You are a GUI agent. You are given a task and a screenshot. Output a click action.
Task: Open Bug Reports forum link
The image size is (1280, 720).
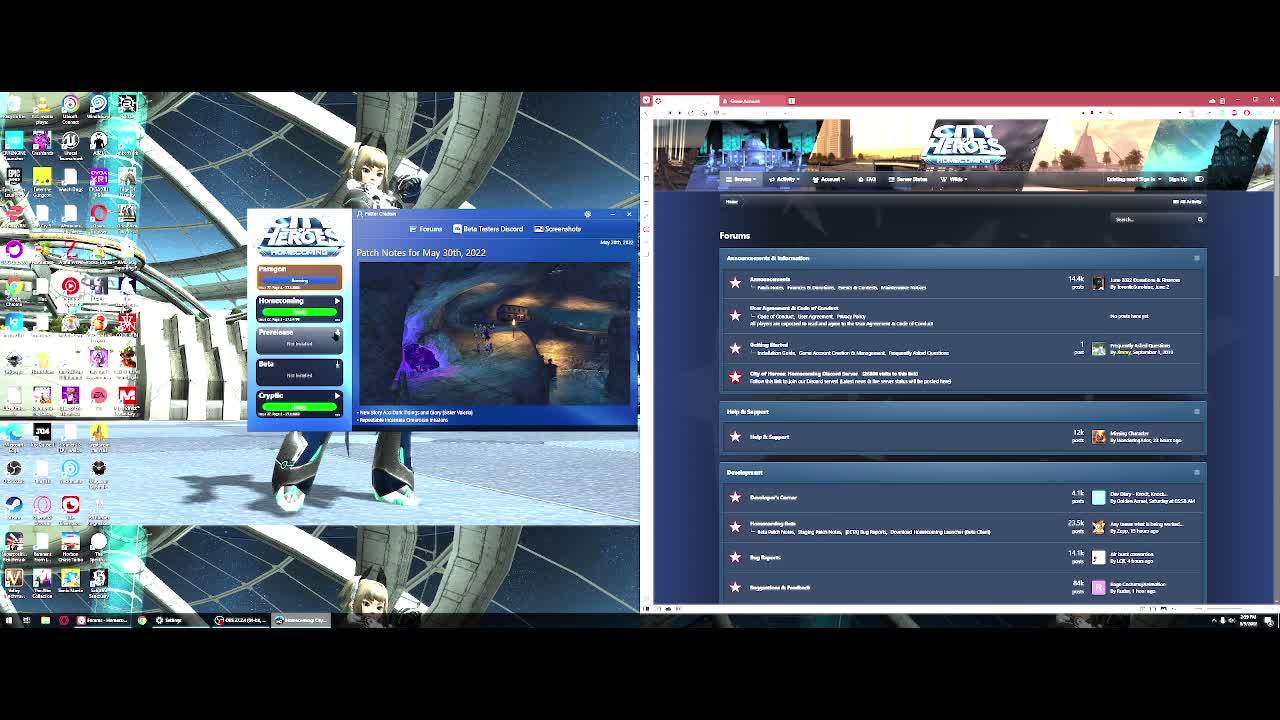pos(765,557)
